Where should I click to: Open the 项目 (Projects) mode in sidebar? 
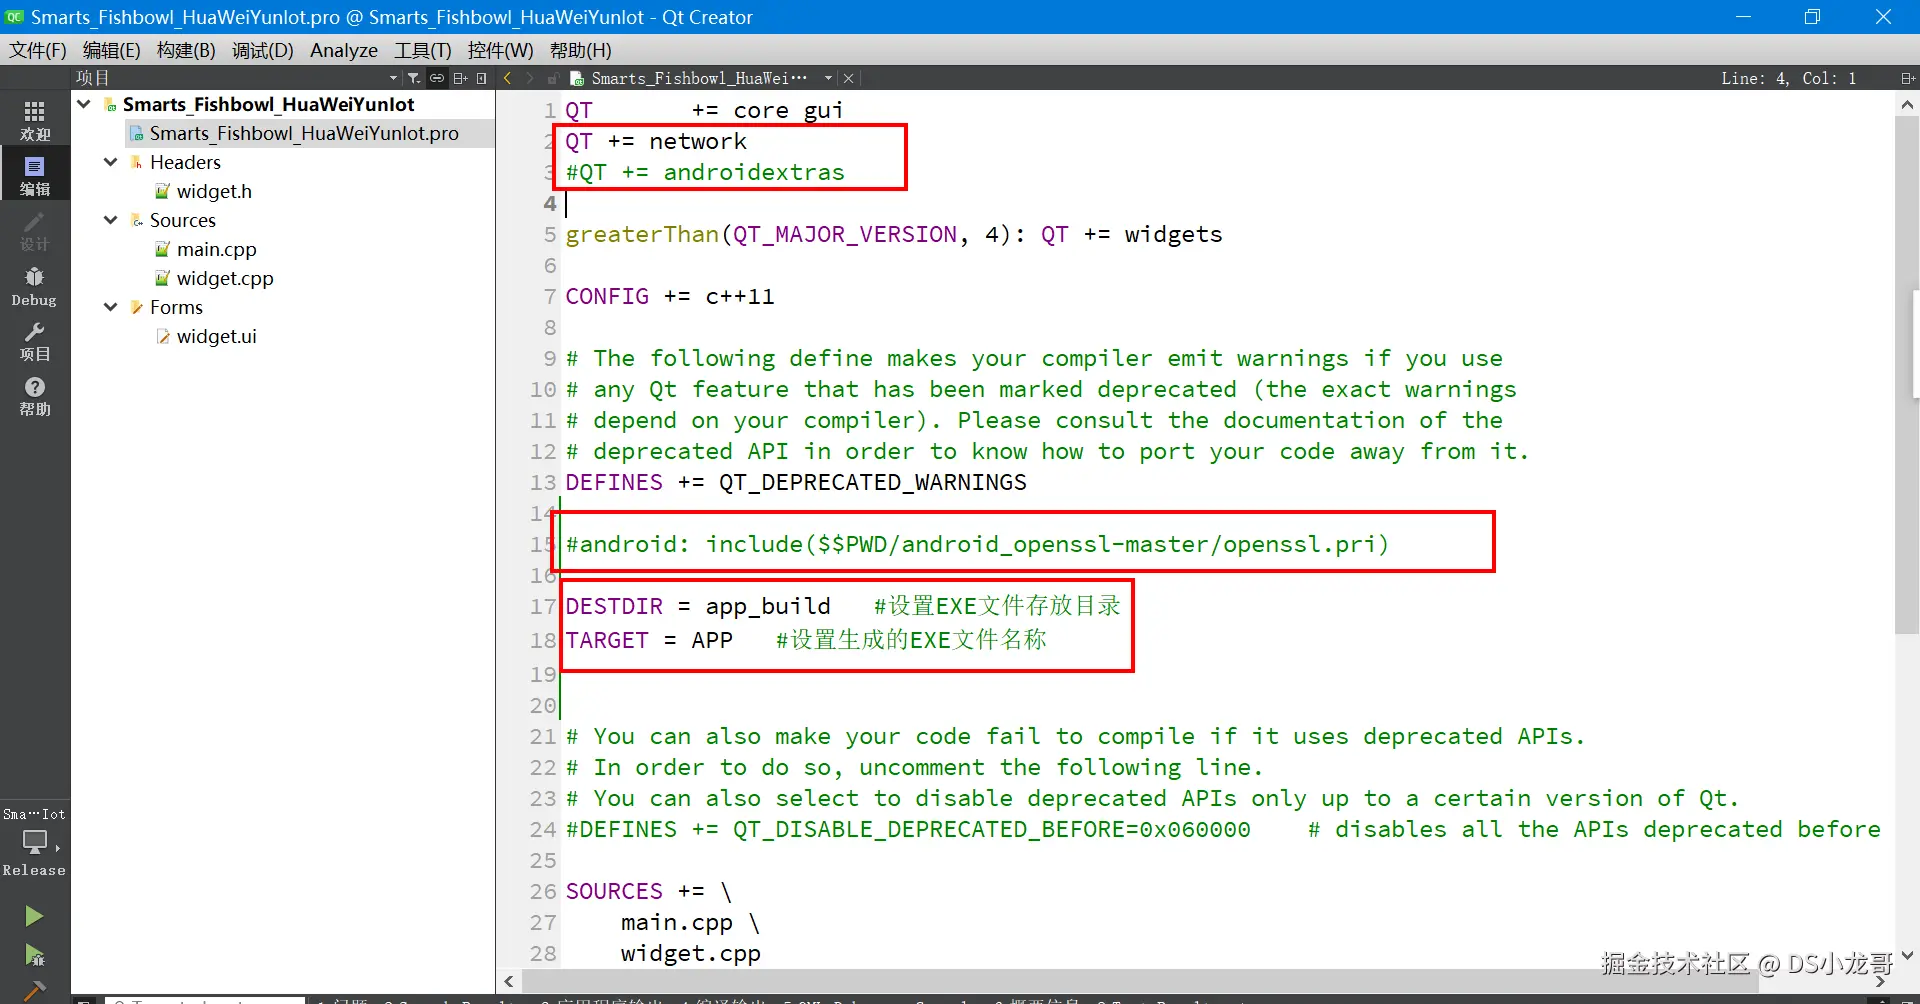point(35,341)
